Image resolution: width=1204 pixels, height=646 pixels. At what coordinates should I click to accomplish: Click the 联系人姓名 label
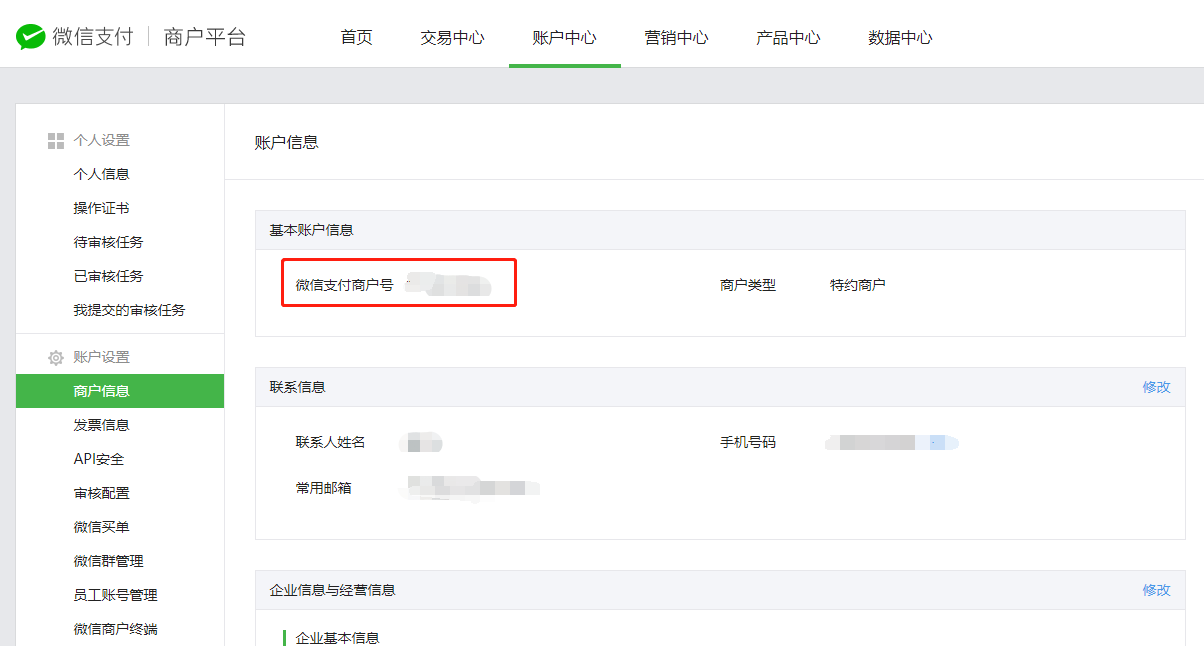pyautogui.click(x=330, y=442)
